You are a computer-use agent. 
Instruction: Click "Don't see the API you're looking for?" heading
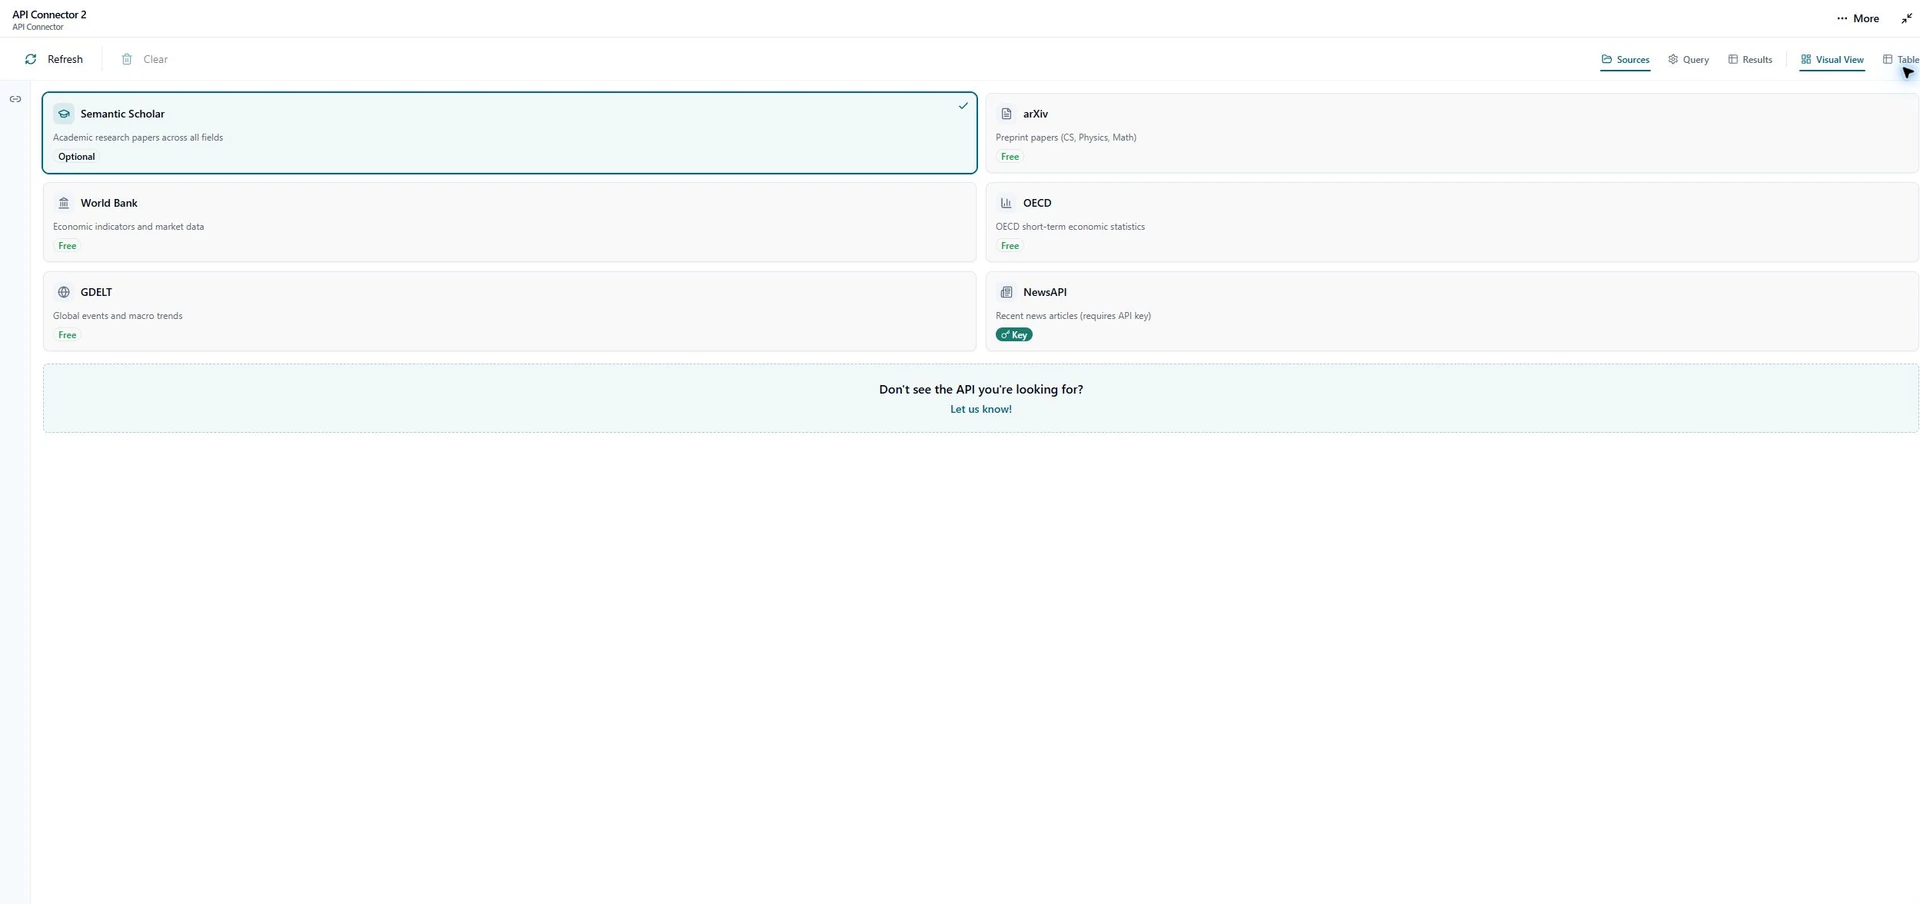coord(981,390)
